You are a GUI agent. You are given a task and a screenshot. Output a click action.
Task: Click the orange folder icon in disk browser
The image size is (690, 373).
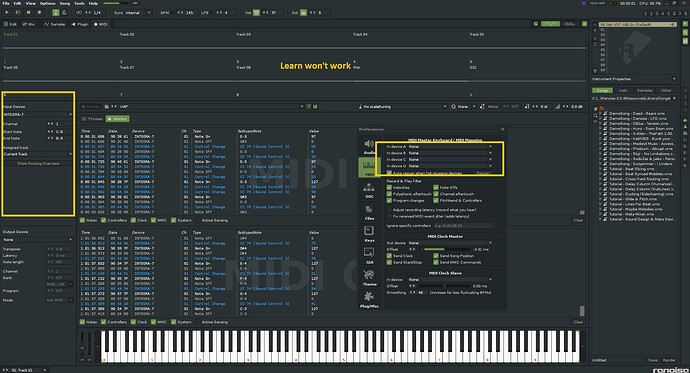click(x=602, y=108)
